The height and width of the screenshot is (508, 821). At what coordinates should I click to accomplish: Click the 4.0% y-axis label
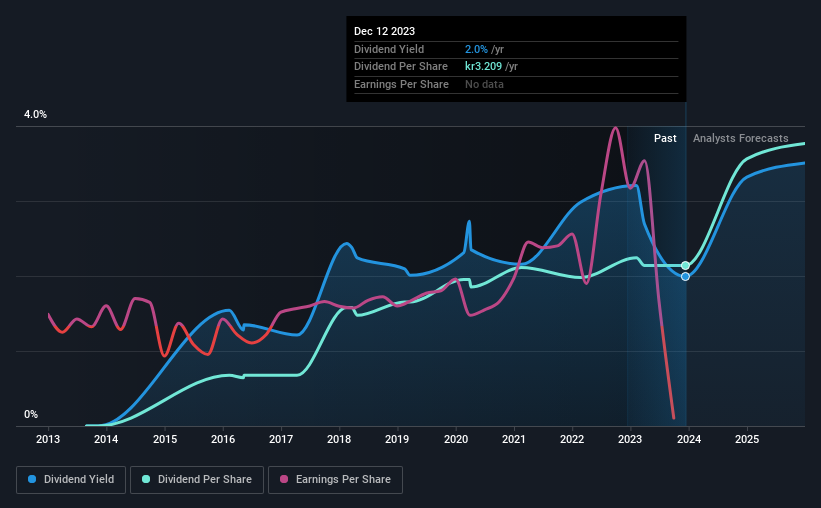pyautogui.click(x=35, y=114)
